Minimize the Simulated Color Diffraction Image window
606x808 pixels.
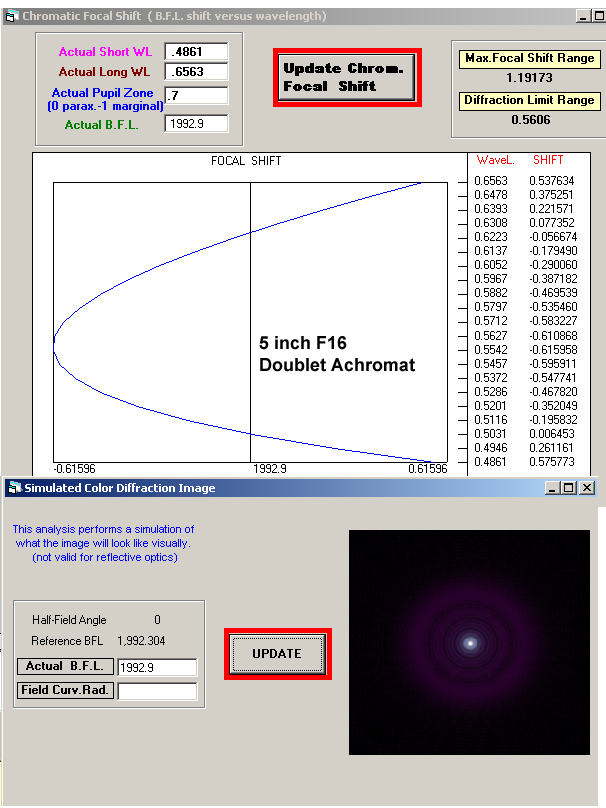552,487
